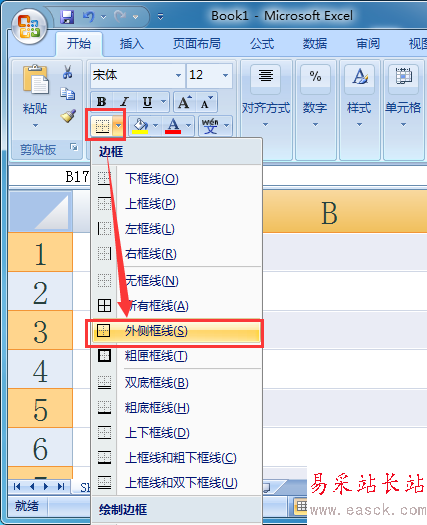The width and height of the screenshot is (427, 525).
Task: Choose 右框线(R) right border
Action: click(176, 253)
